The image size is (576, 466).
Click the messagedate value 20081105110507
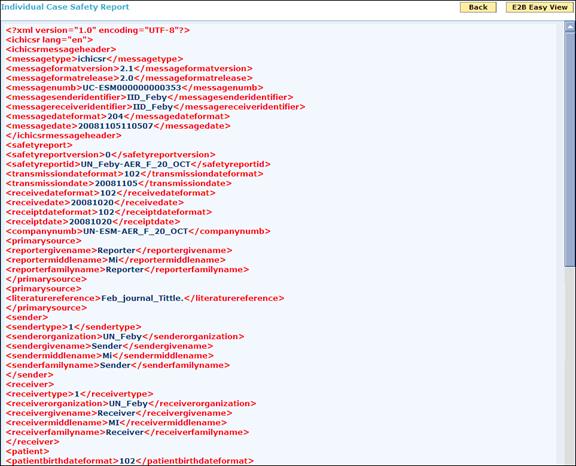point(115,126)
